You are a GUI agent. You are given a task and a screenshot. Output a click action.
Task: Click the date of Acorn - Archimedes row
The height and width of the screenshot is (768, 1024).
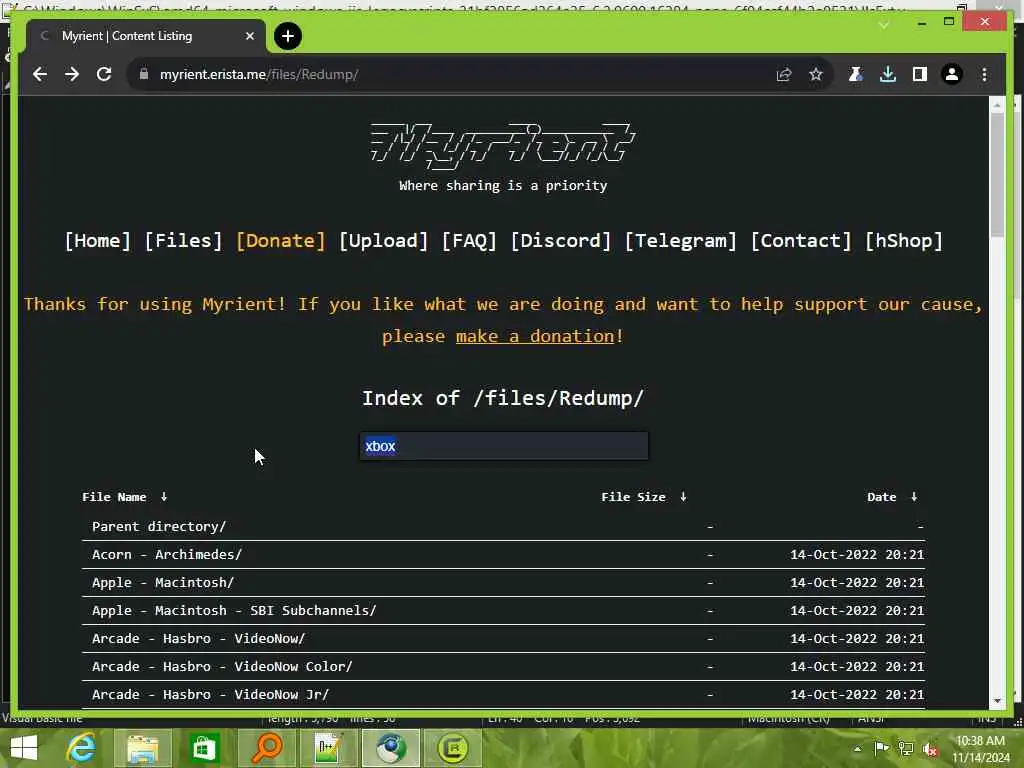click(857, 554)
